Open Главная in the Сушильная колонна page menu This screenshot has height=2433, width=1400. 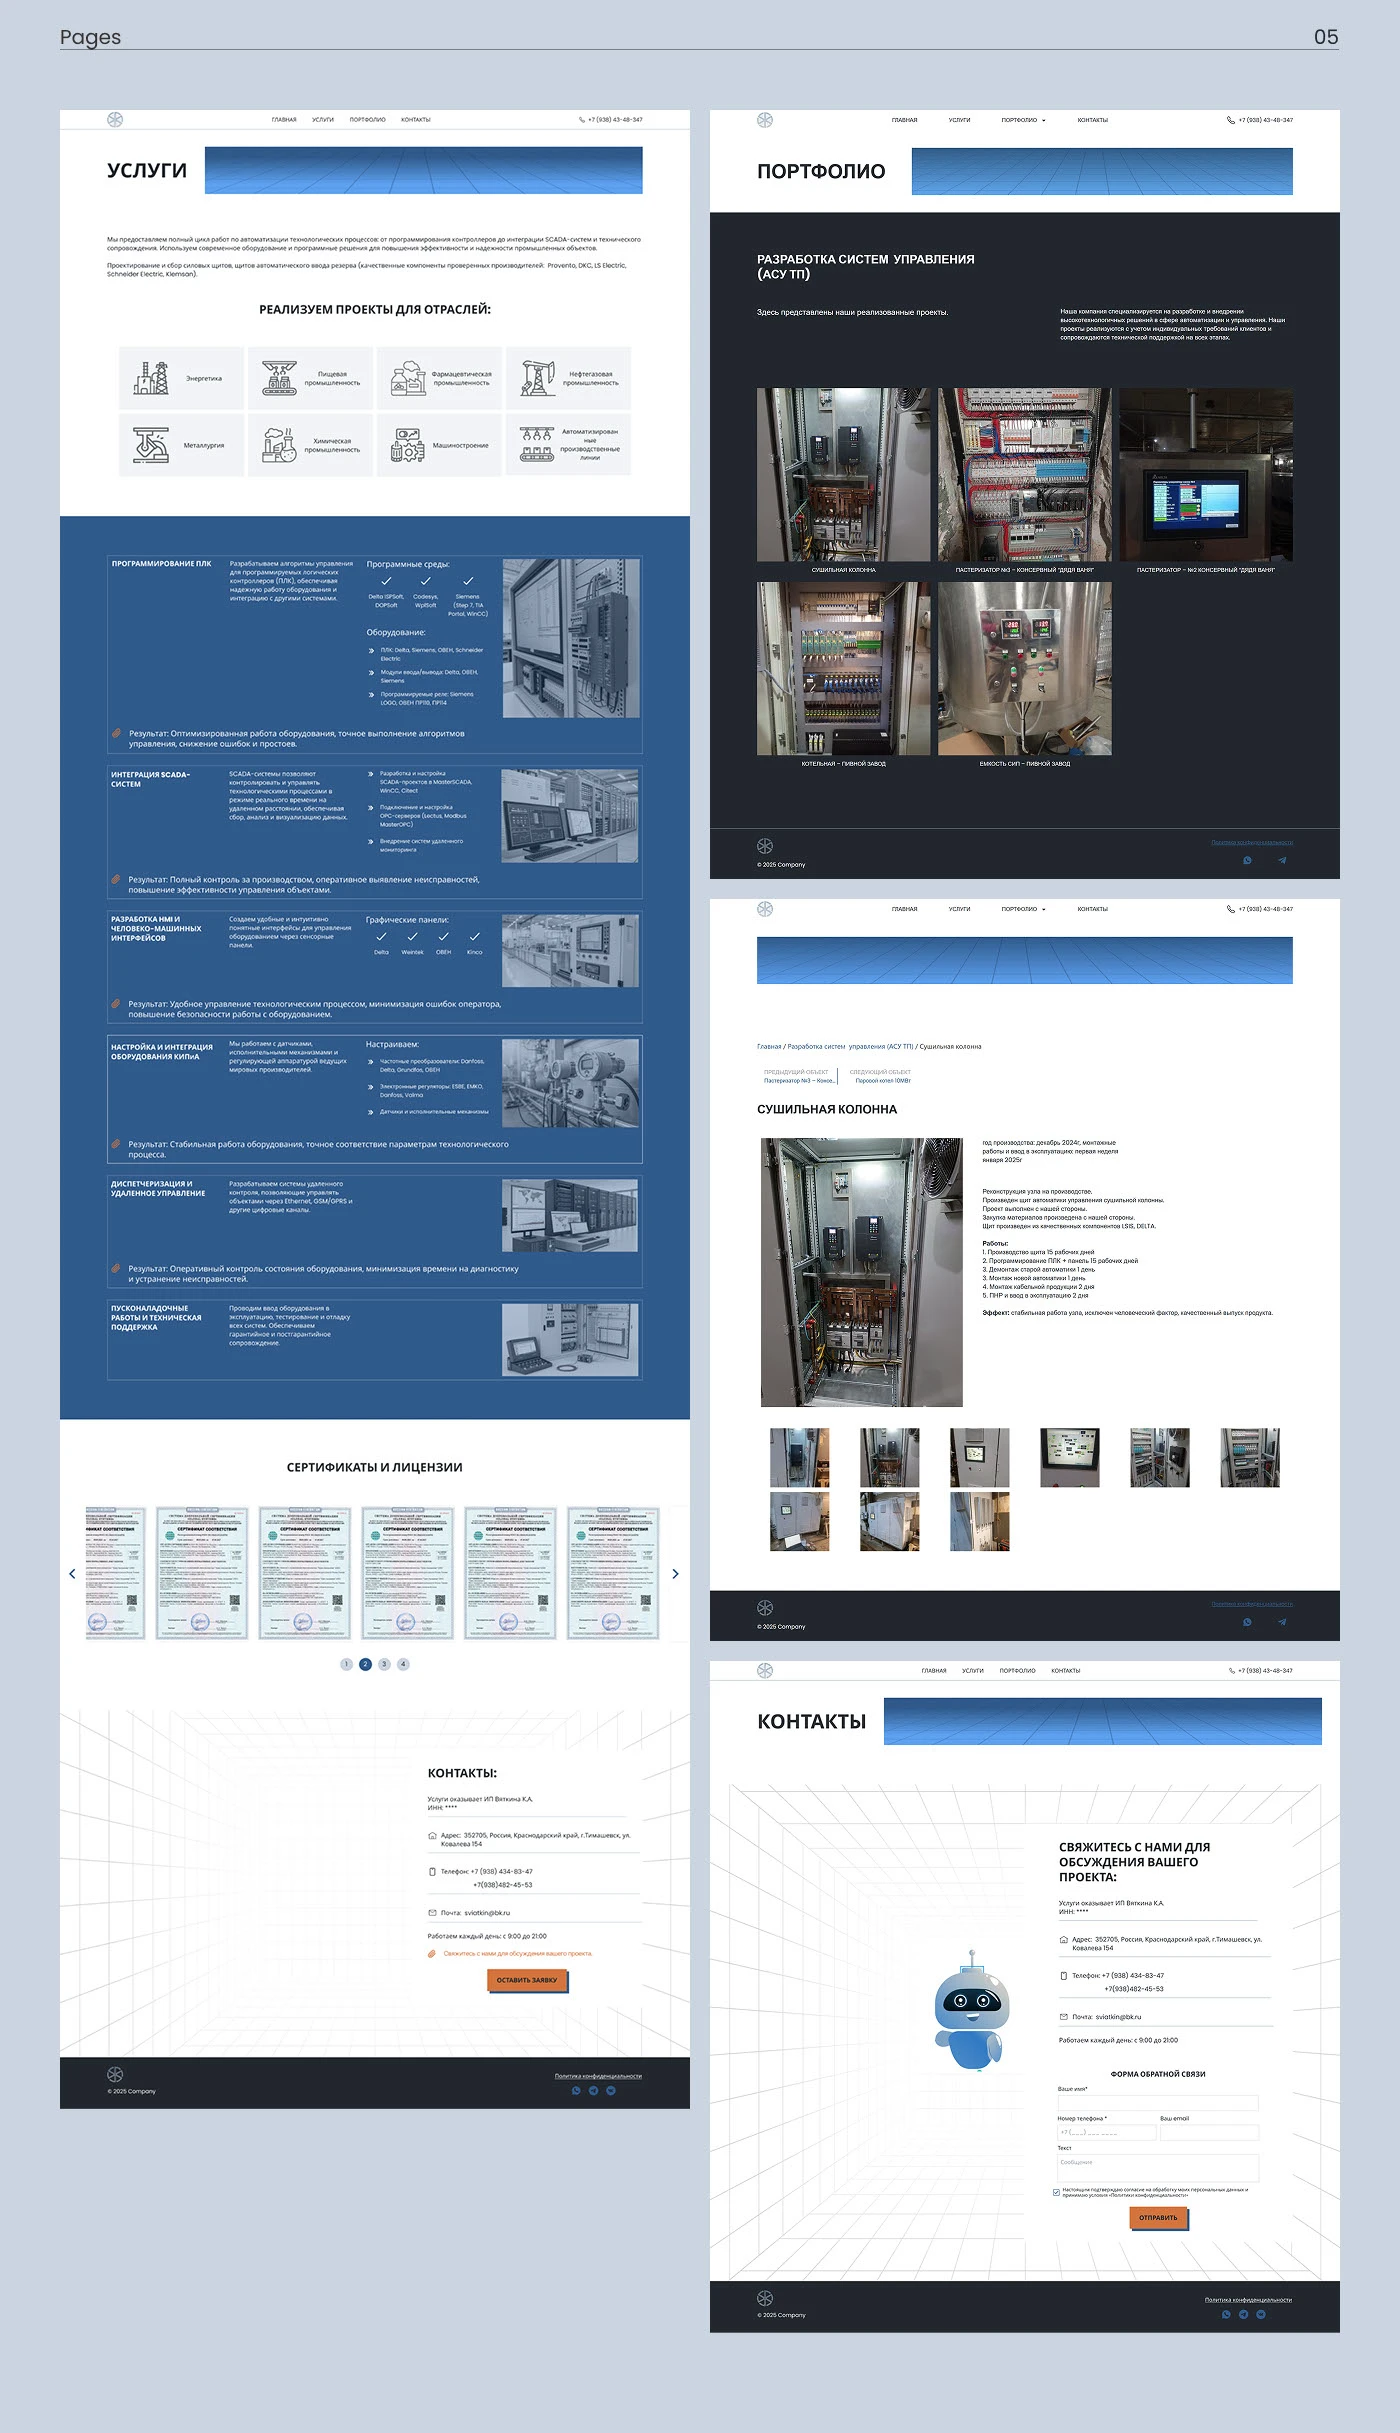tap(905, 909)
